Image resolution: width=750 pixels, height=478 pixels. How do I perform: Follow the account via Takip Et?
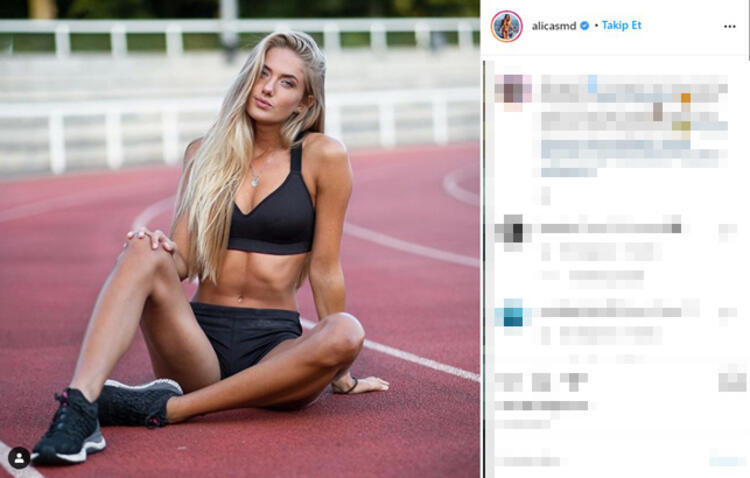(621, 25)
